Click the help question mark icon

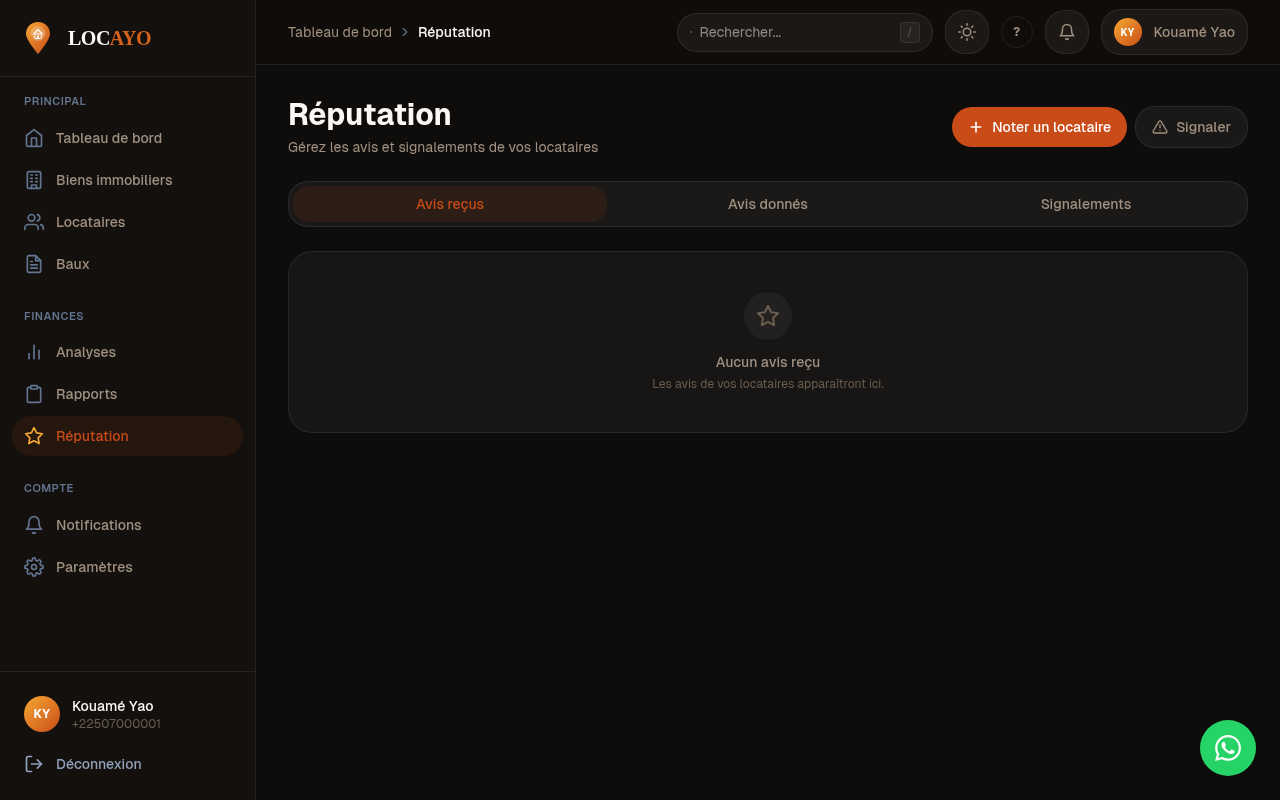point(1016,32)
